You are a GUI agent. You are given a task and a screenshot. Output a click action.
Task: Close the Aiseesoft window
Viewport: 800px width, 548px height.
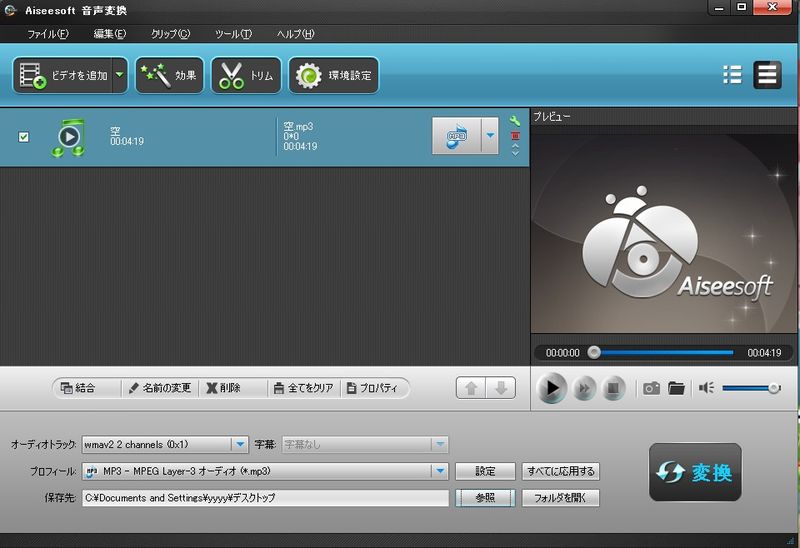coord(772,7)
